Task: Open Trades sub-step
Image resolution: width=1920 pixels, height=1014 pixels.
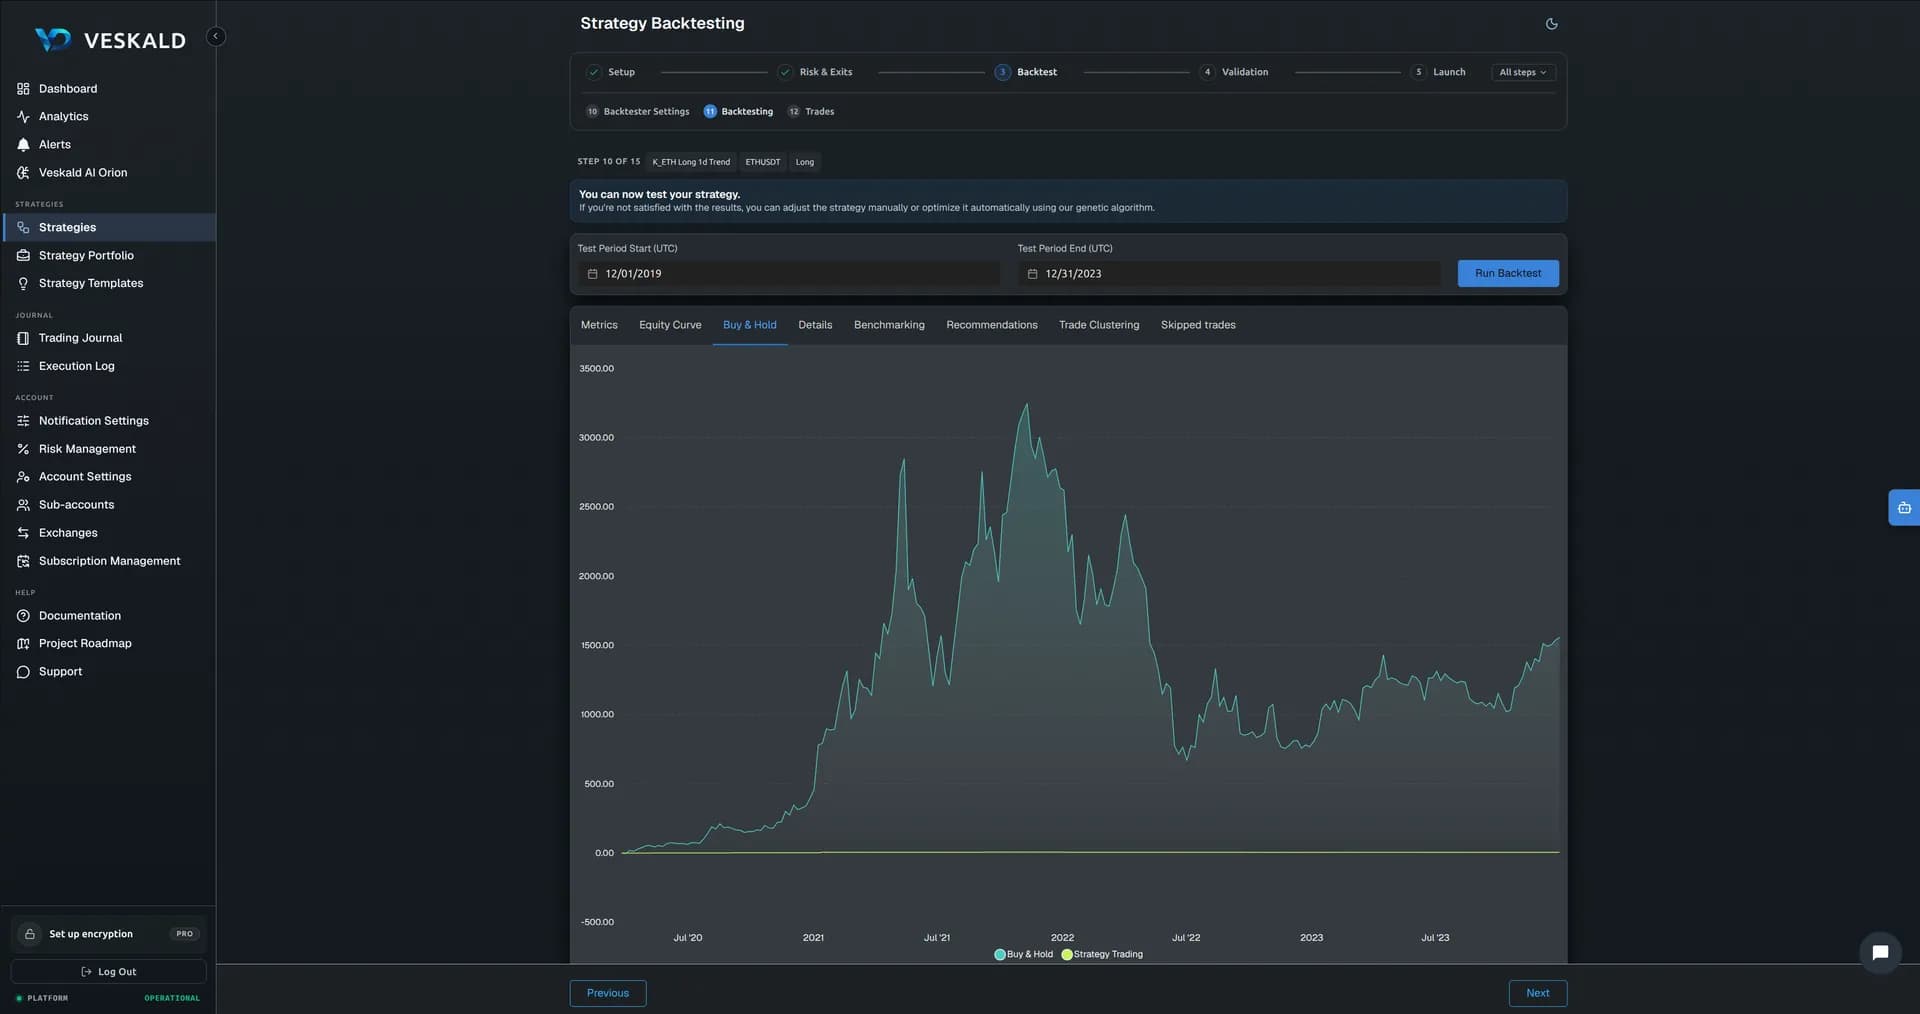Action: (811, 112)
